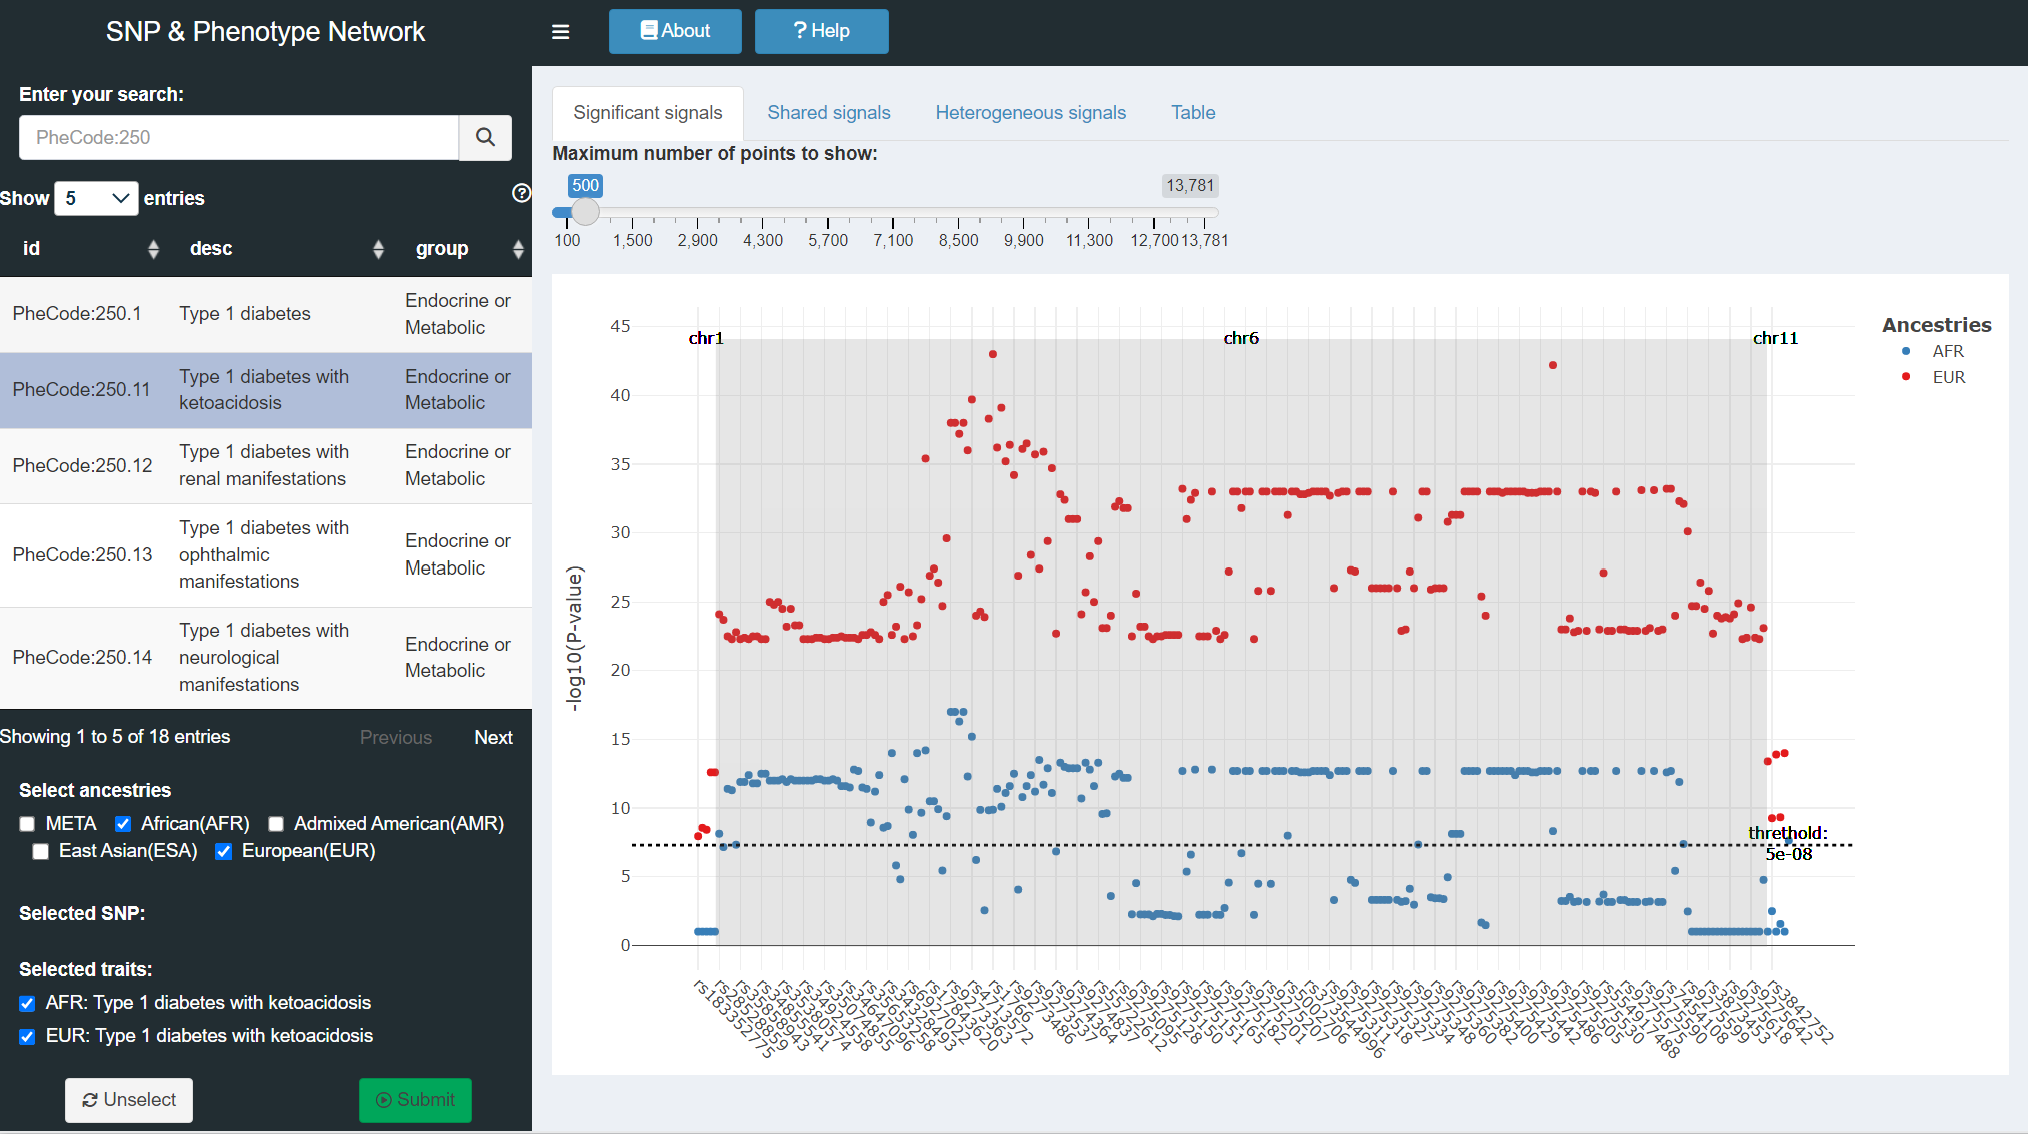Open the Table tab

(x=1192, y=113)
